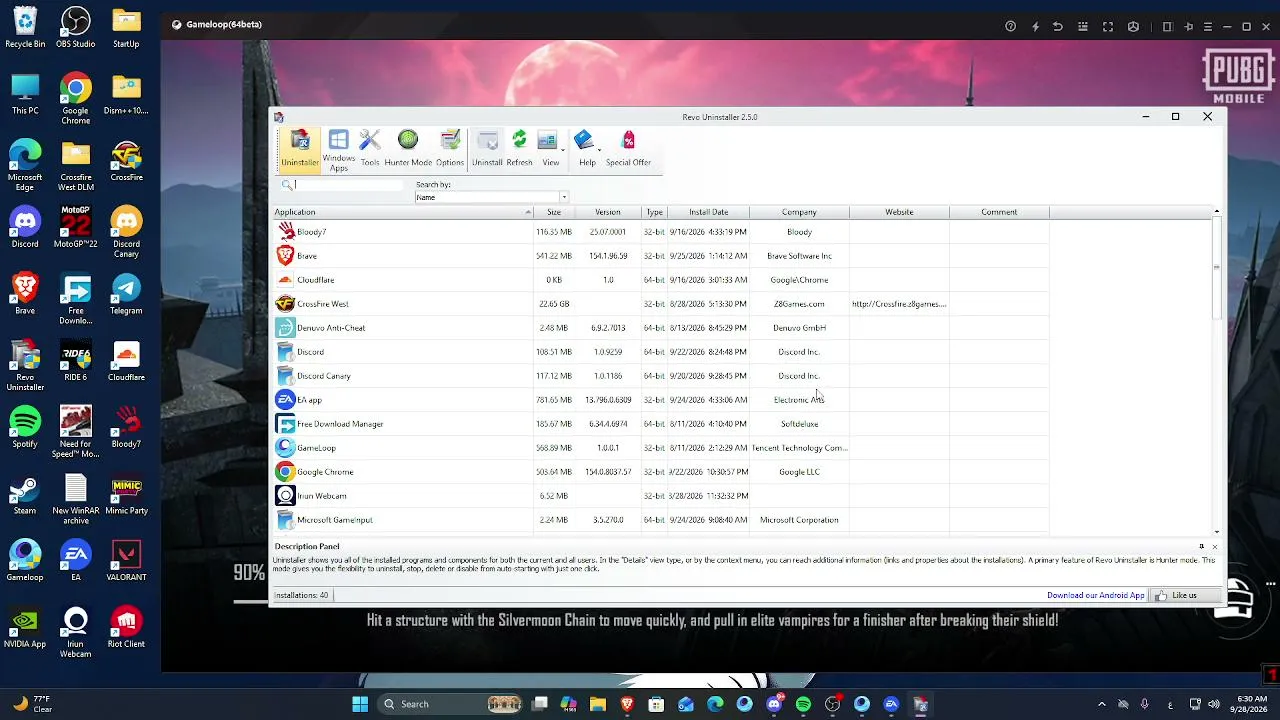Open VALORANT desktop shortcut
Screen dimensions: 1280x720
coord(126,561)
